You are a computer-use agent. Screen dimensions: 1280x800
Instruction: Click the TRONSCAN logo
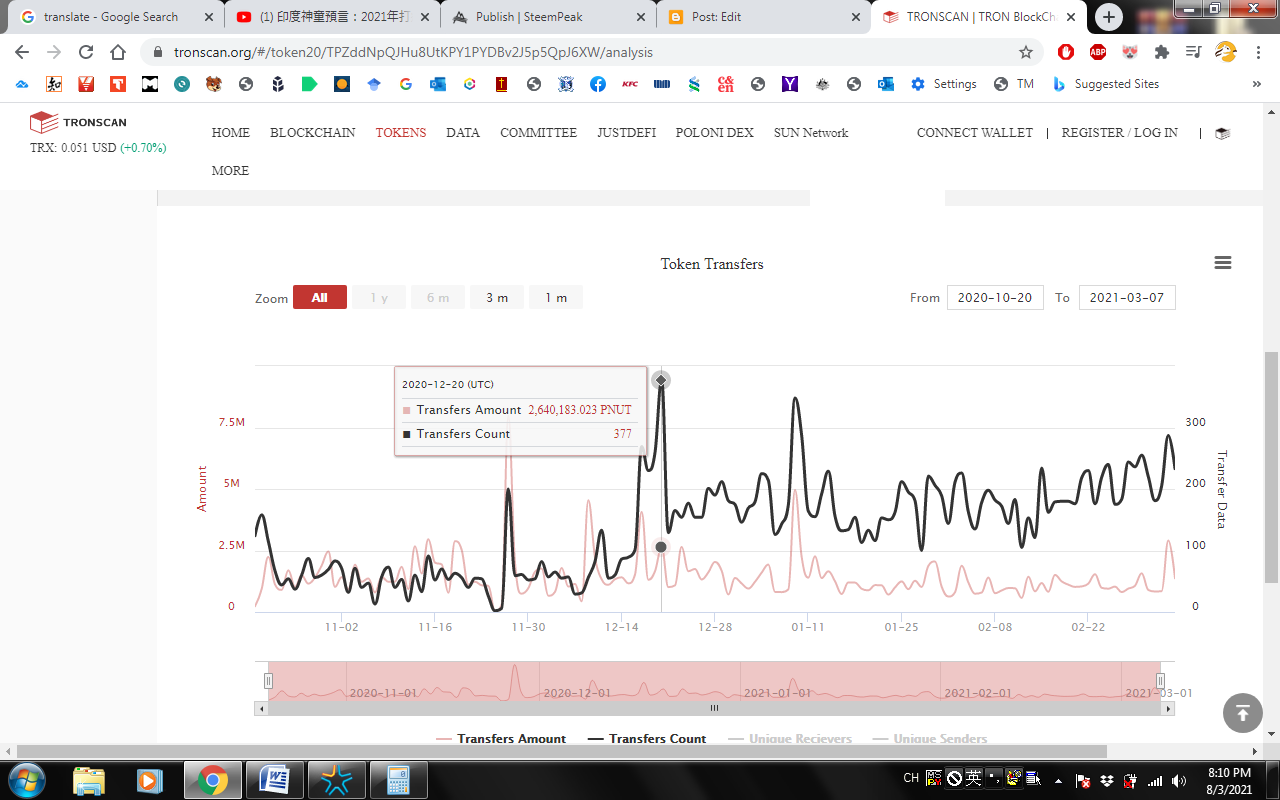pos(78,122)
